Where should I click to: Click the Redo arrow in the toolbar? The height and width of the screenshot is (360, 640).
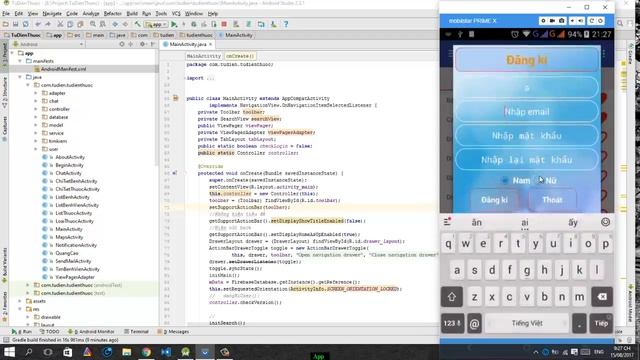tap(48, 24)
